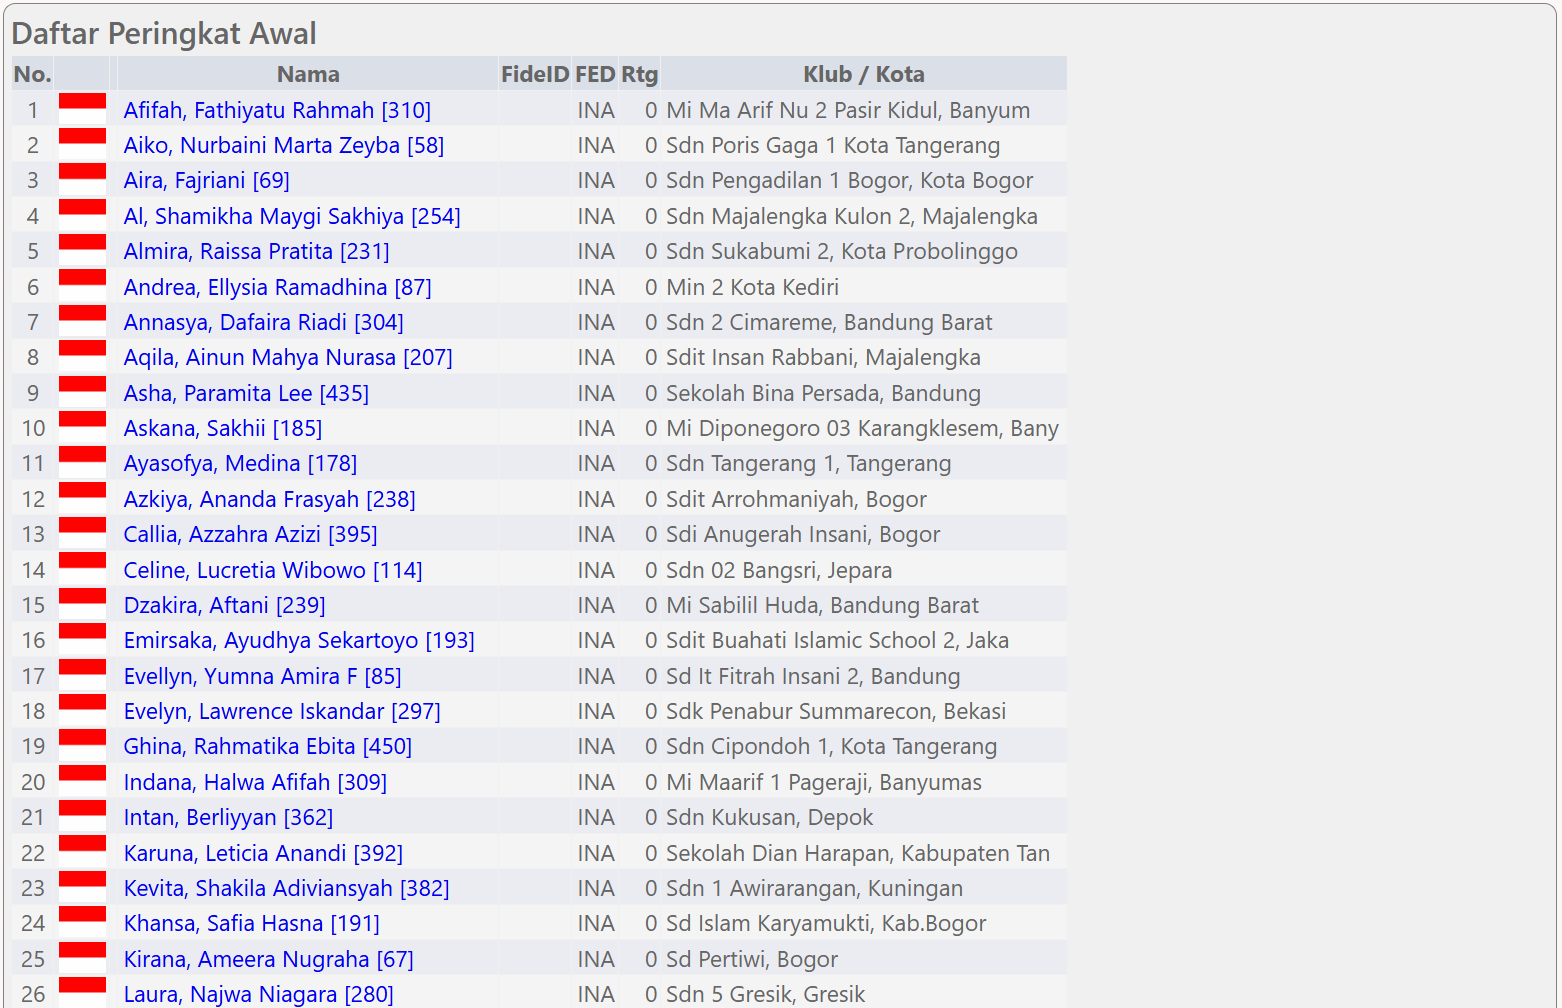This screenshot has width=1562, height=1008.
Task: Click the Indonesia flag in row 1
Action: click(82, 108)
